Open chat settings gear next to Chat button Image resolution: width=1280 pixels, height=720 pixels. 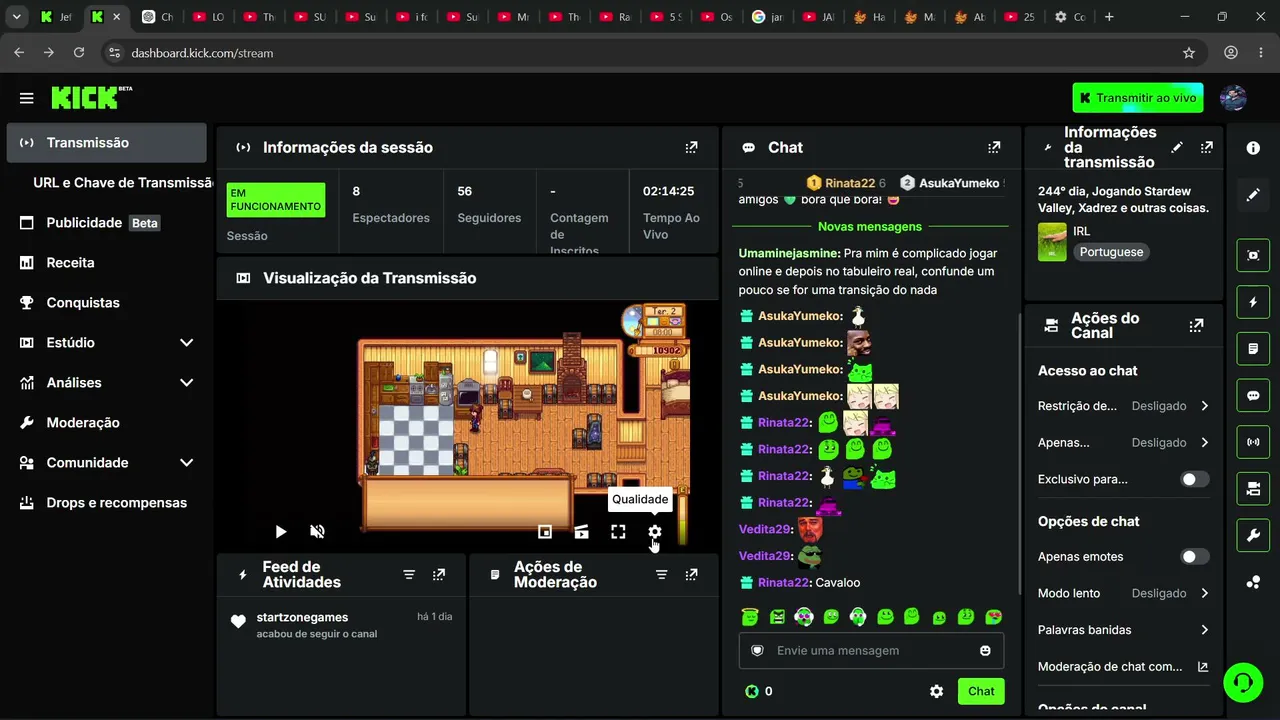(936, 691)
